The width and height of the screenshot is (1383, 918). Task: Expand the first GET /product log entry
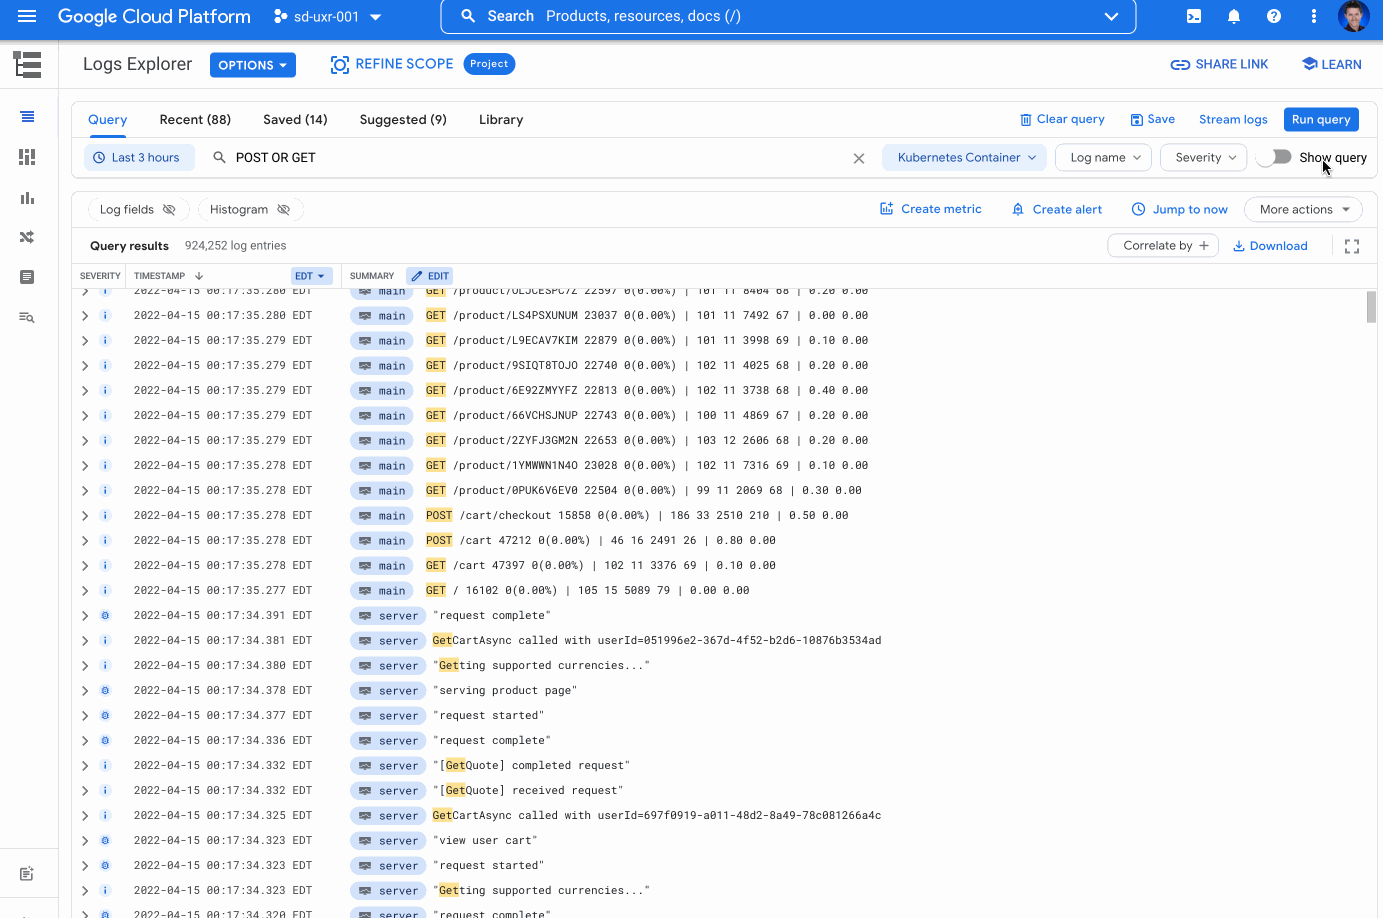point(84,290)
